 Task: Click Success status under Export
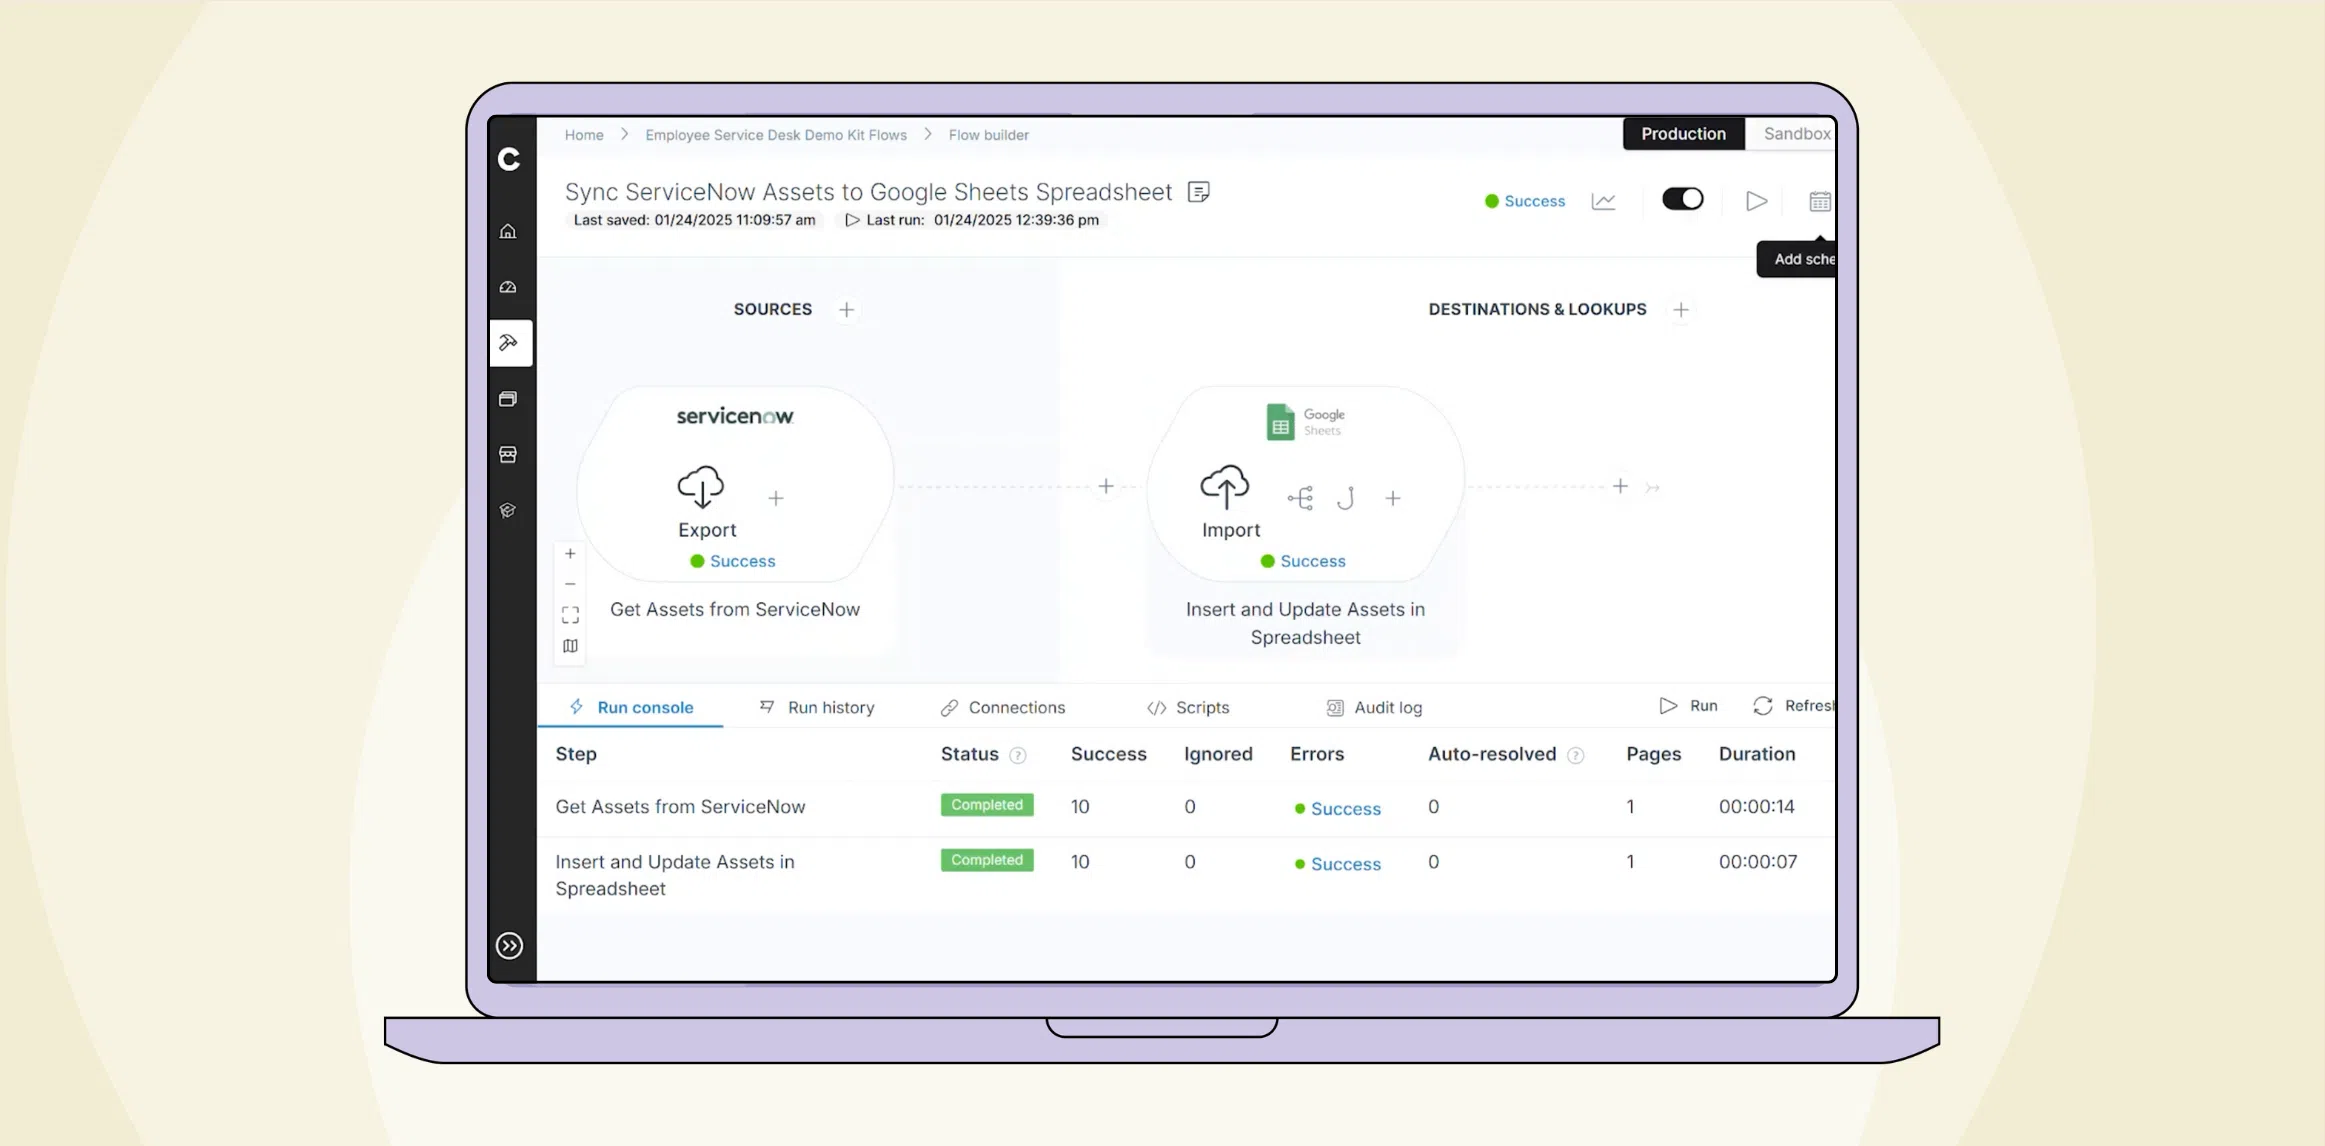(x=733, y=561)
